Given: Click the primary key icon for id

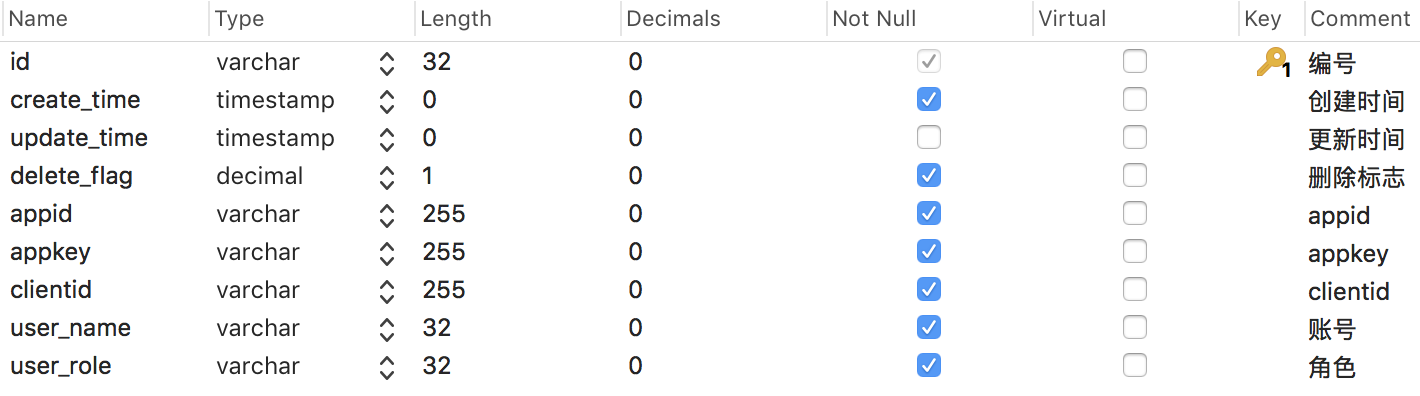Looking at the screenshot, I should click(x=1273, y=63).
